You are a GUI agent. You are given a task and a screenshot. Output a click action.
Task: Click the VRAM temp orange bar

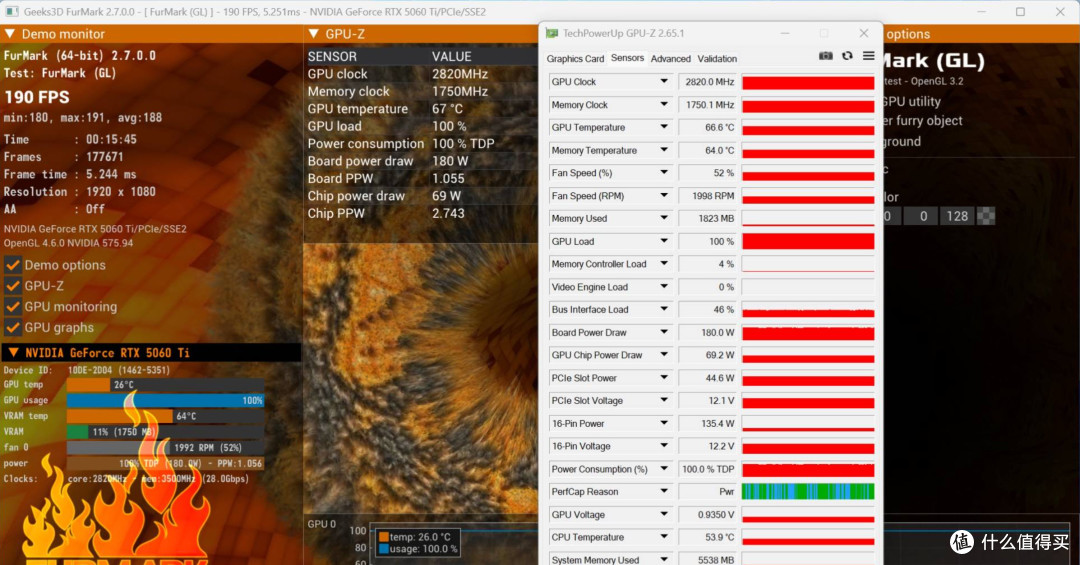(120, 416)
